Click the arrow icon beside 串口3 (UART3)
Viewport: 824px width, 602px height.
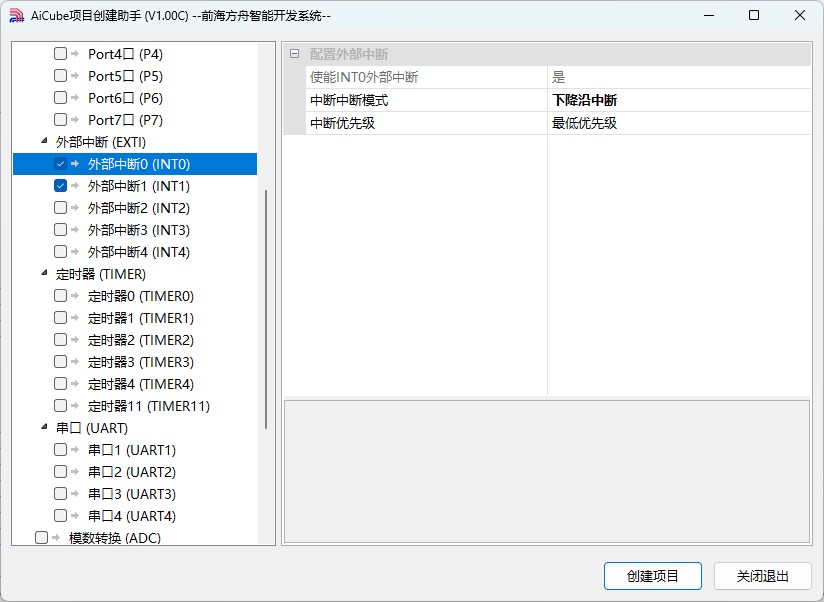point(75,494)
